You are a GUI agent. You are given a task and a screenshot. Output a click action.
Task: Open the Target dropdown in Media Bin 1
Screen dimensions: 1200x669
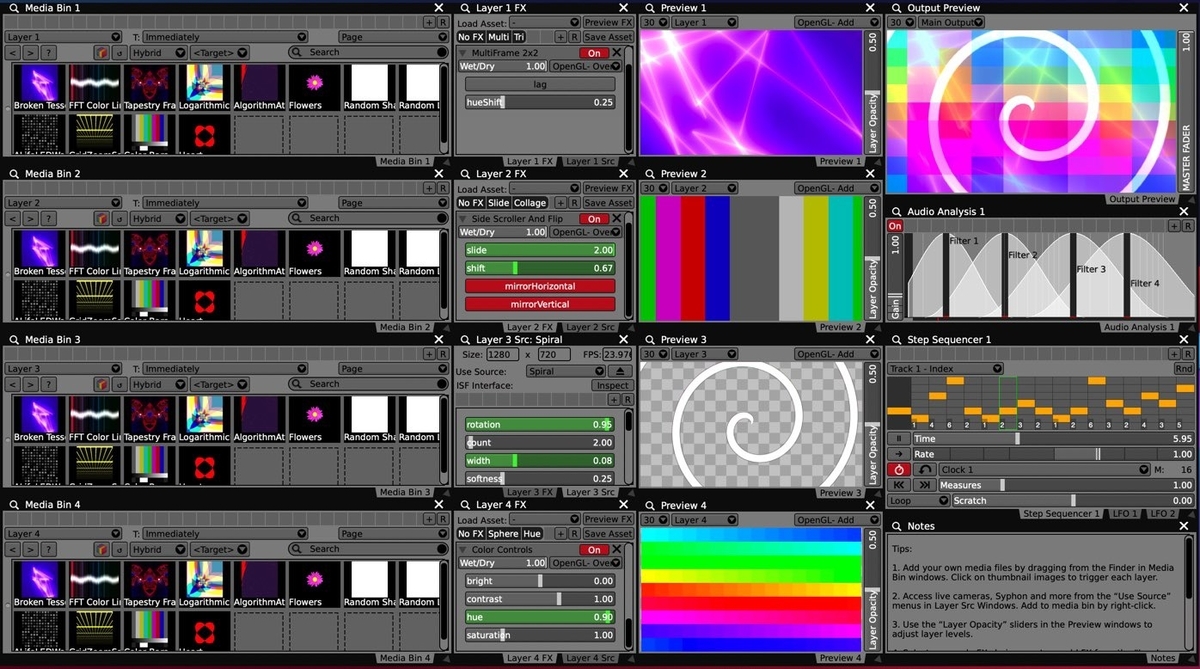(x=221, y=52)
